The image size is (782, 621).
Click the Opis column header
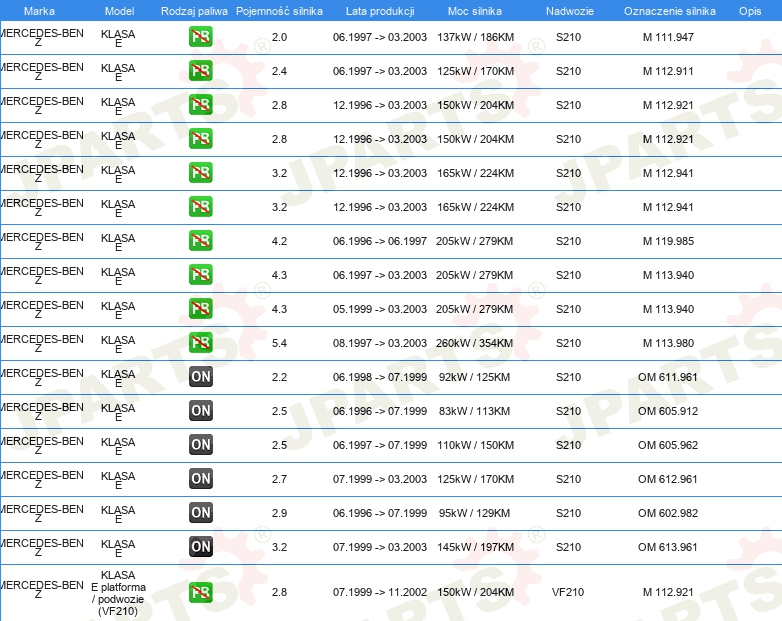coord(750,11)
